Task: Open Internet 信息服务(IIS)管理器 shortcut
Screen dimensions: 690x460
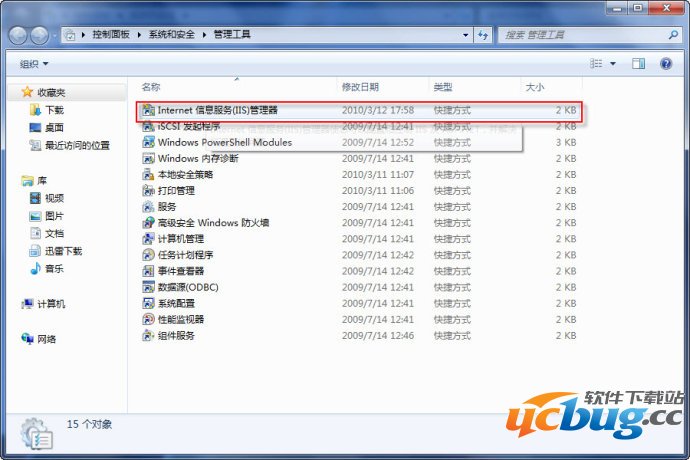Action: point(217,110)
